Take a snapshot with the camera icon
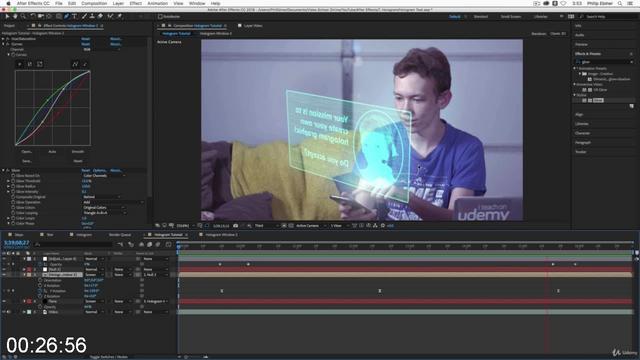This screenshot has width=640, height=360. point(236,225)
